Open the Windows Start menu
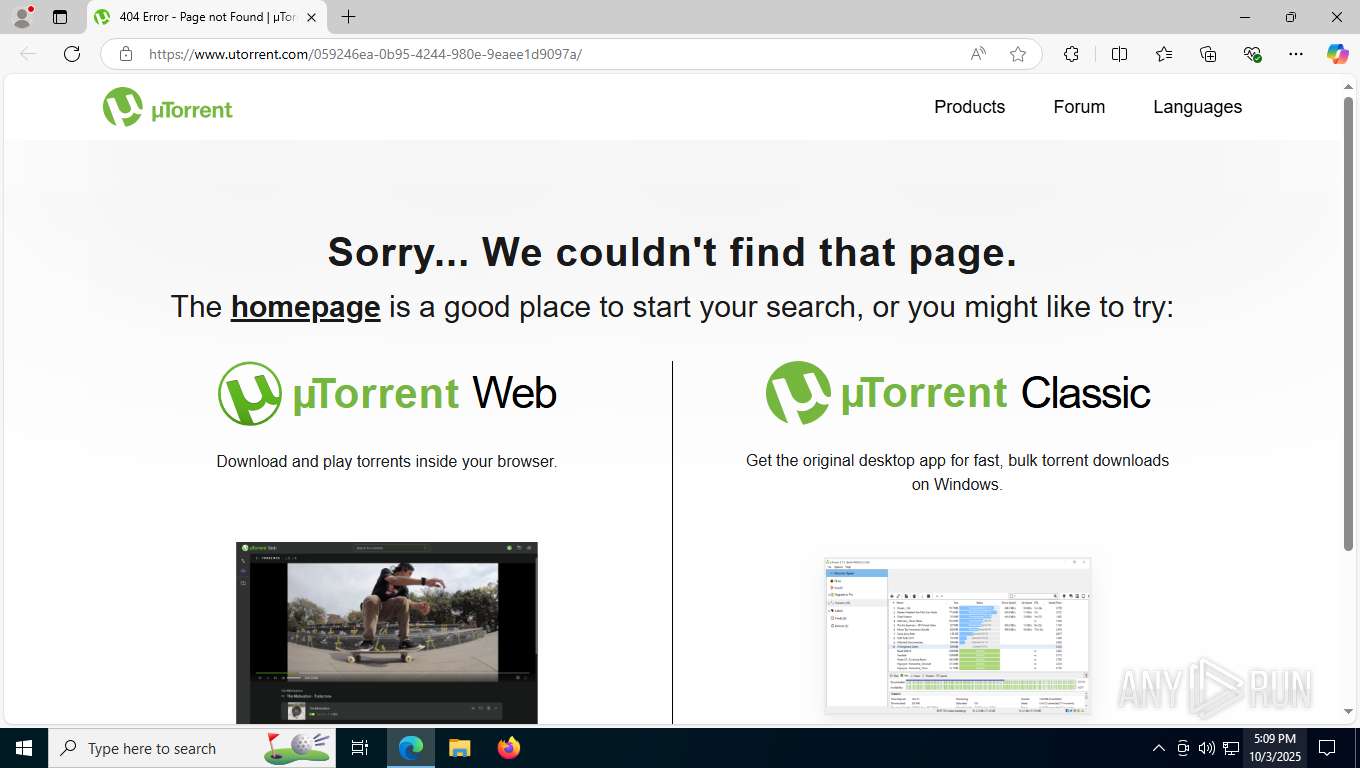 (24, 748)
